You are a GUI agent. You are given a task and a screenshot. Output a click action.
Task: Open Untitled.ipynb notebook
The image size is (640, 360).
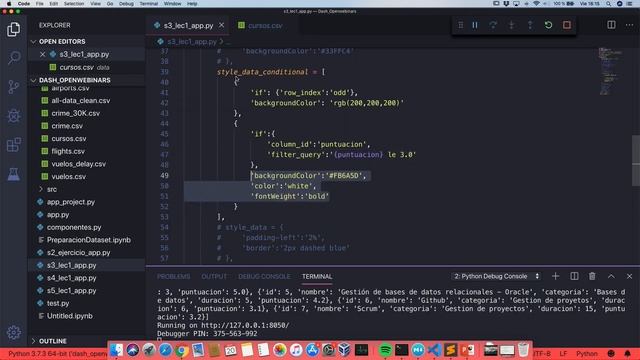(x=69, y=316)
